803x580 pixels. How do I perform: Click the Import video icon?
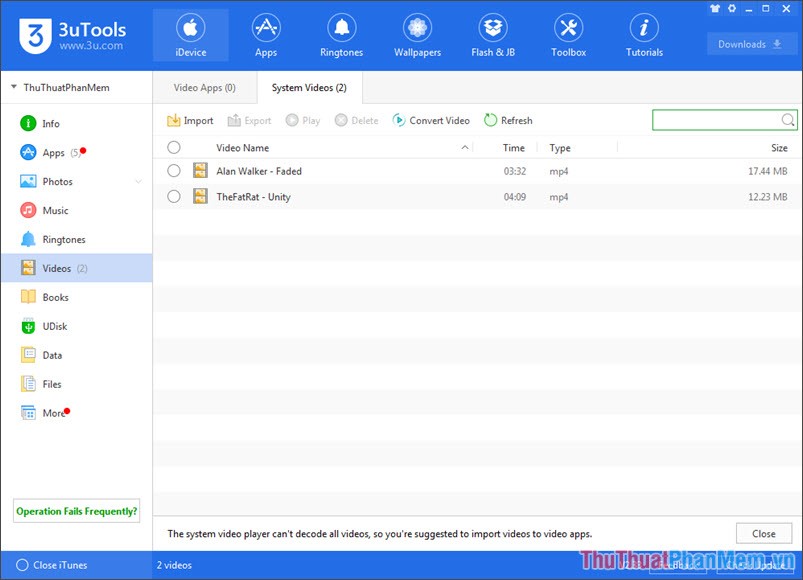tap(174, 121)
